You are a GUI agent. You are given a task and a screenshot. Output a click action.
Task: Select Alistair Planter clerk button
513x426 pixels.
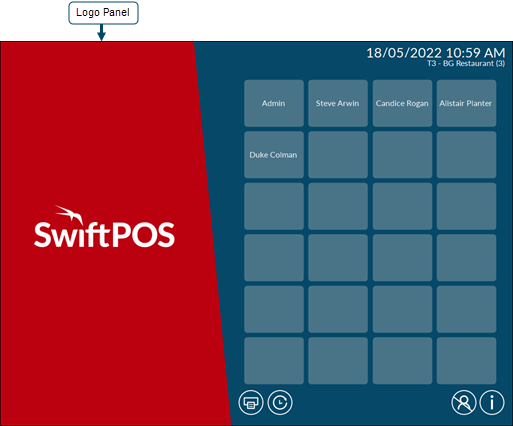tap(466, 103)
